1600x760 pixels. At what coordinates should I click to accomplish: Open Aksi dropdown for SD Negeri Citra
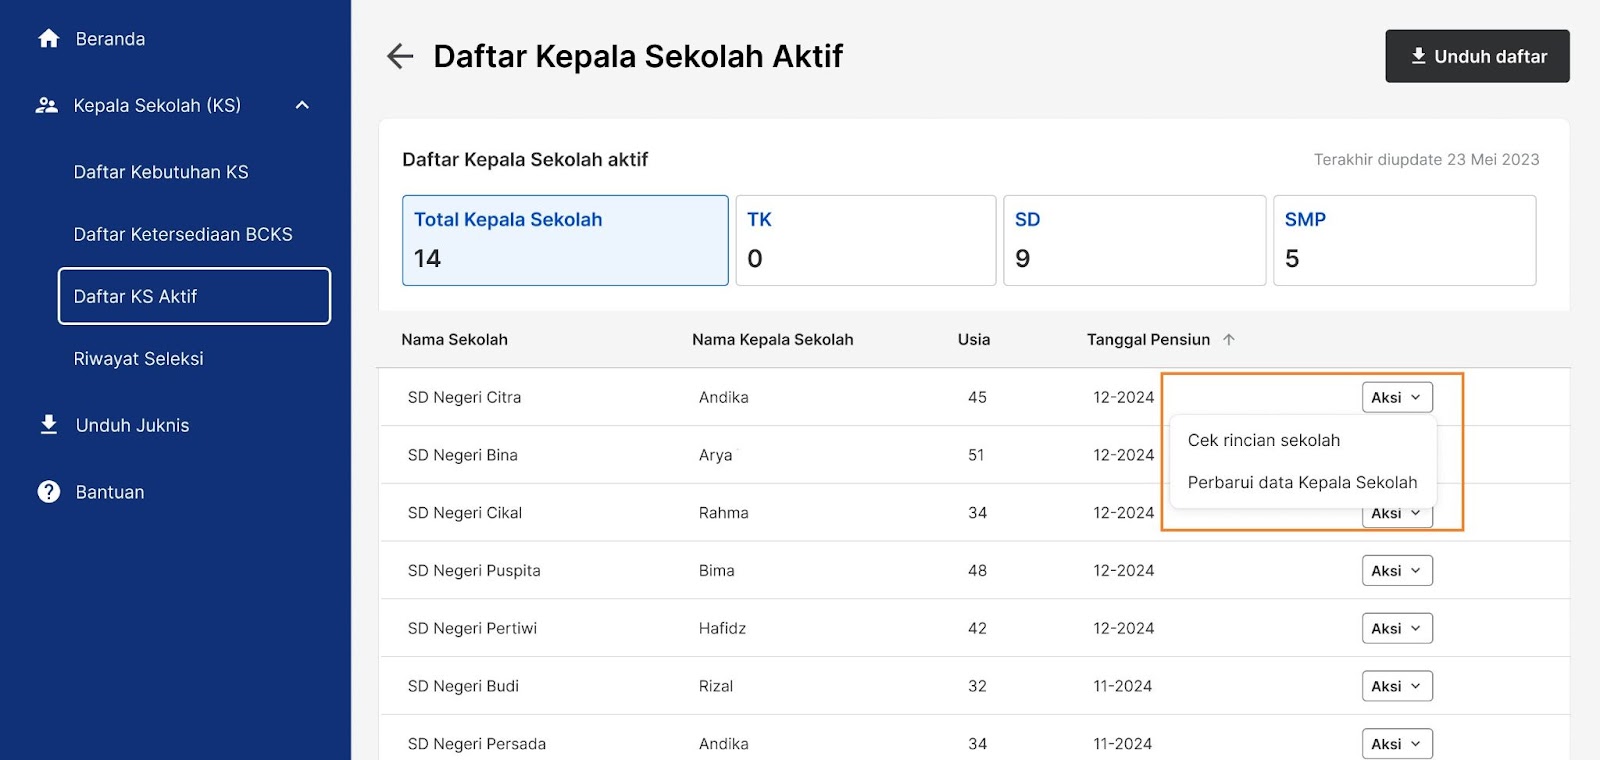tap(1397, 397)
